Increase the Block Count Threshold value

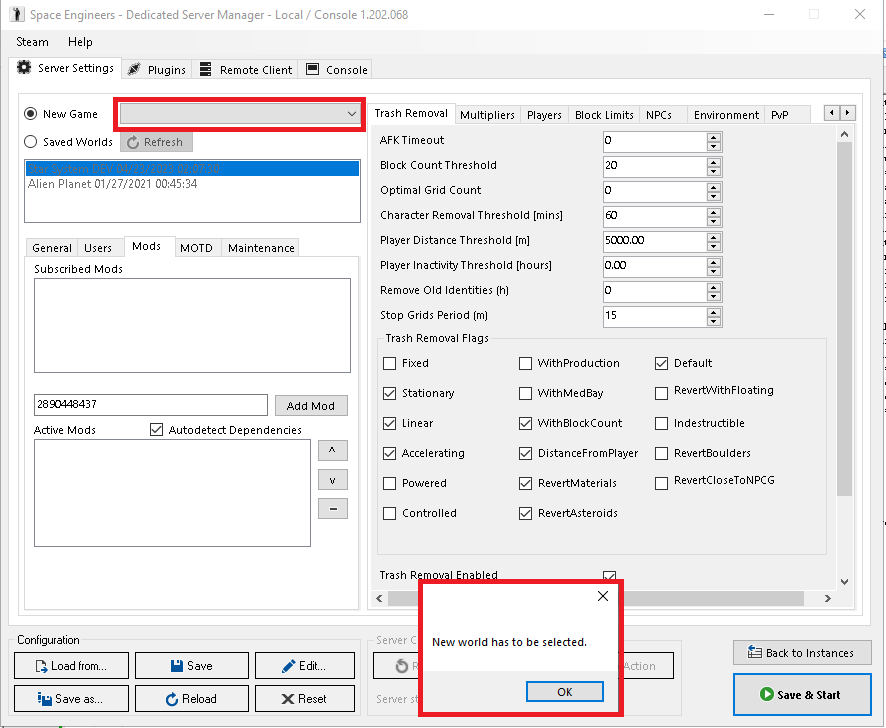point(713,161)
